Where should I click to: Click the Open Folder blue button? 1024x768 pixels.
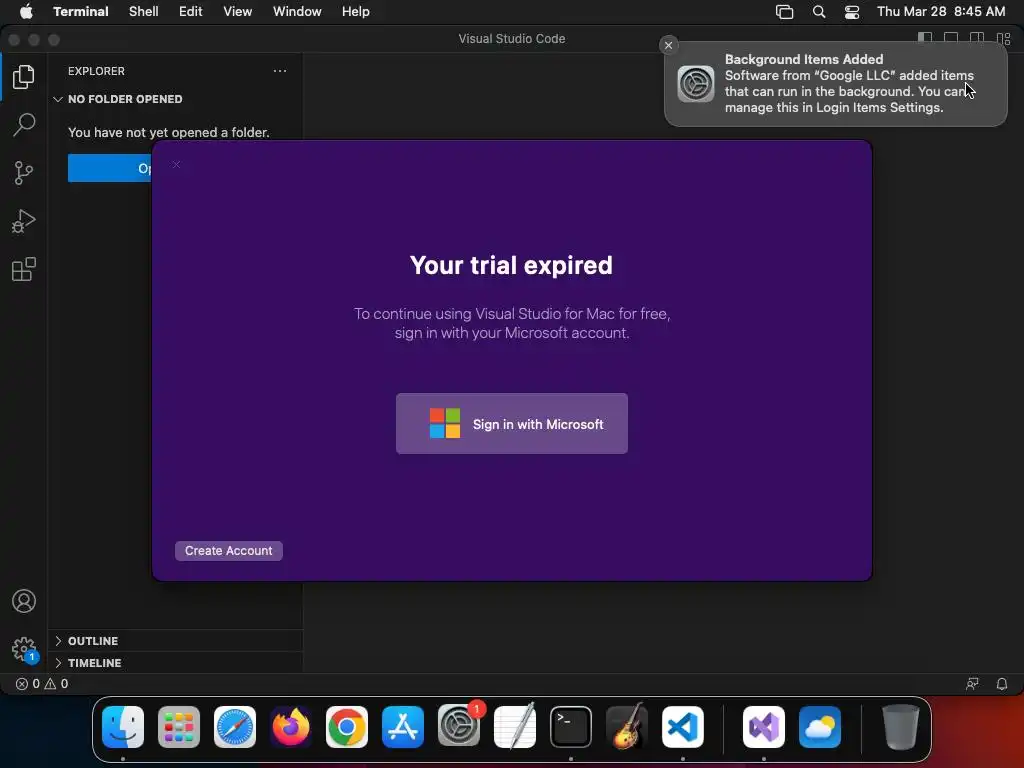tap(110, 168)
